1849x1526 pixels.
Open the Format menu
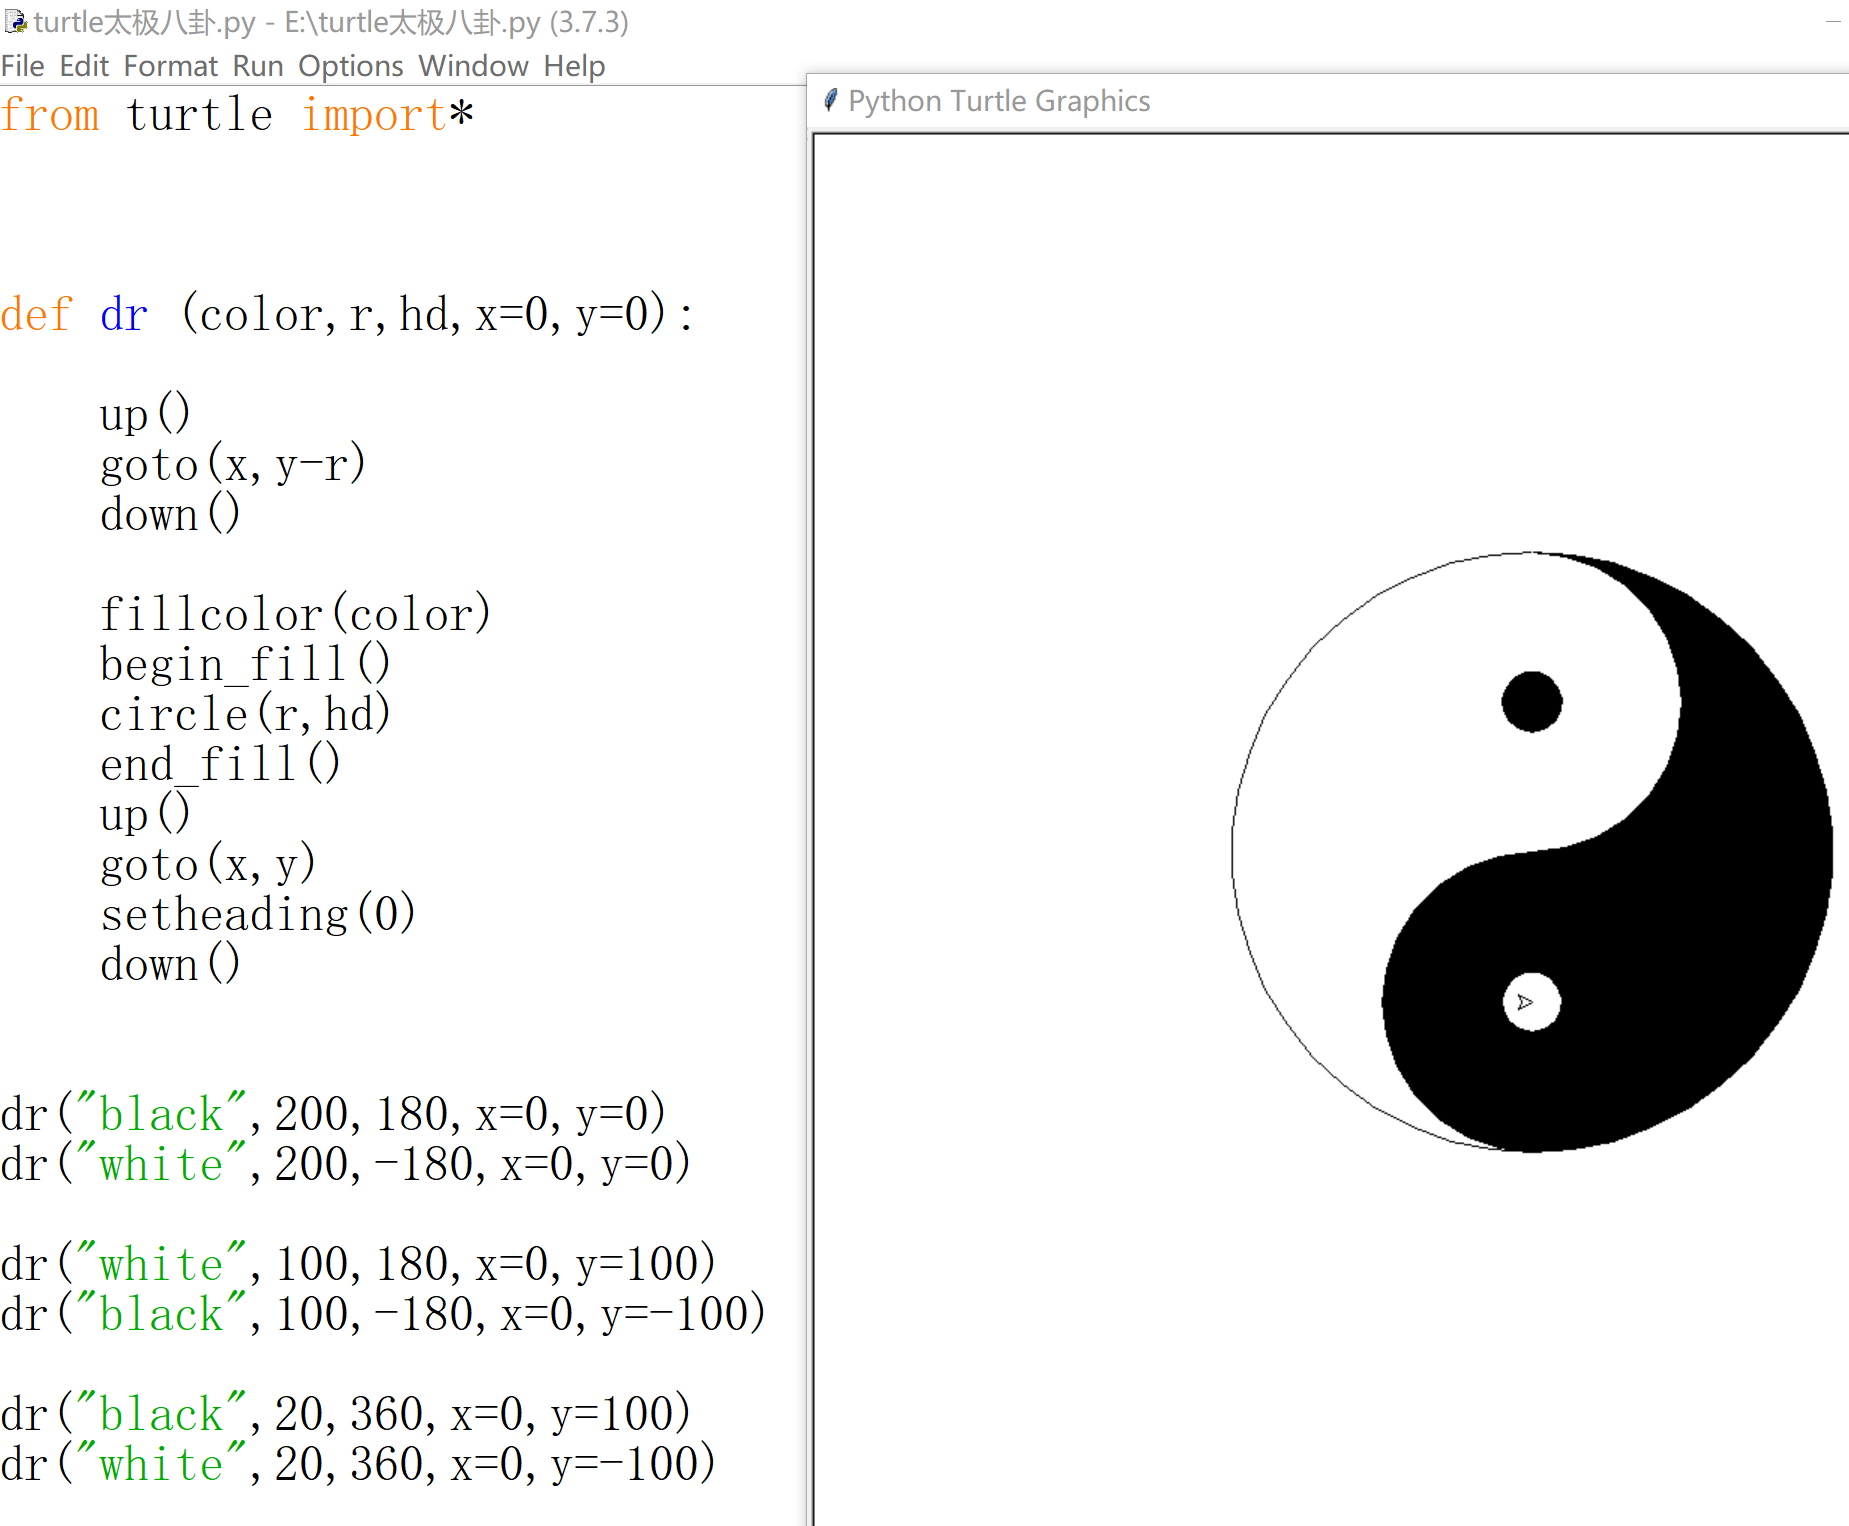(170, 66)
